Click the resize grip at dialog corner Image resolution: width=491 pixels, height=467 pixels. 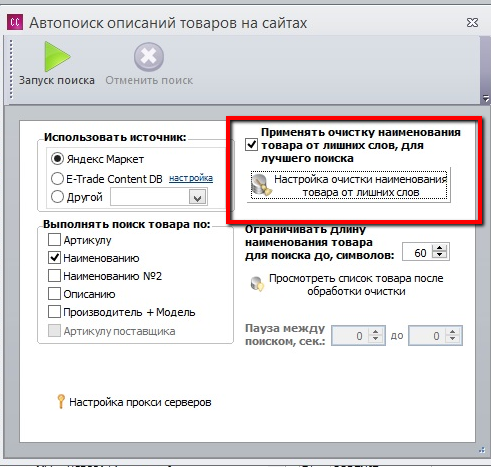(482, 450)
